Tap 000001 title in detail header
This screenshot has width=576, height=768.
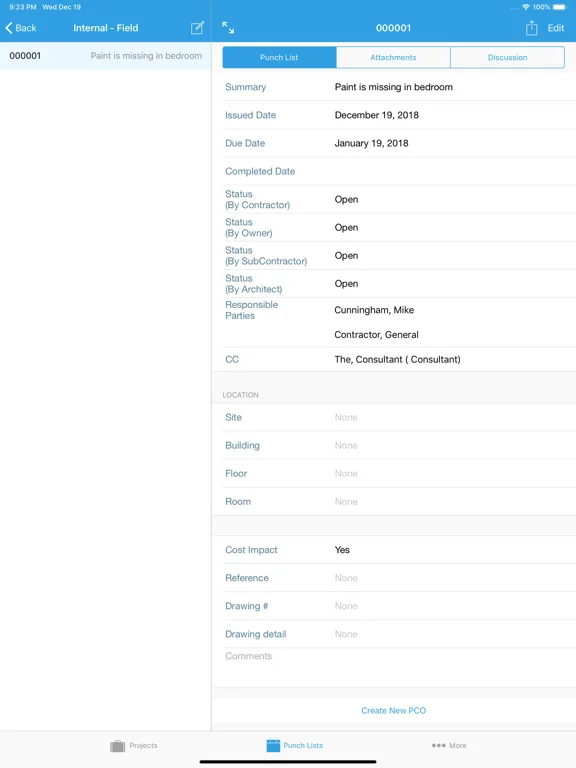click(393, 28)
